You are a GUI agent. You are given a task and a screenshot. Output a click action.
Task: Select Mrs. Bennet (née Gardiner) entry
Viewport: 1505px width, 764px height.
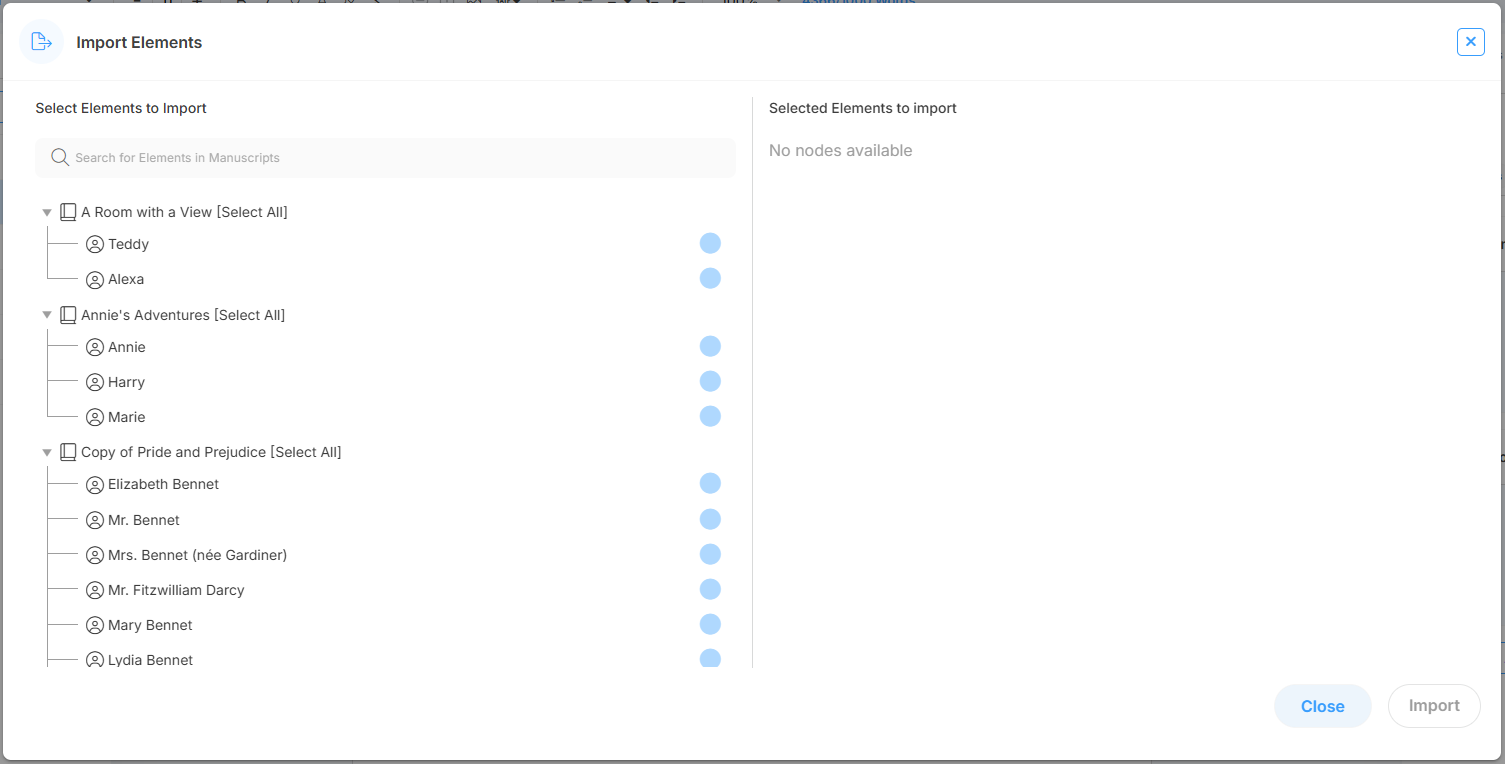197,555
